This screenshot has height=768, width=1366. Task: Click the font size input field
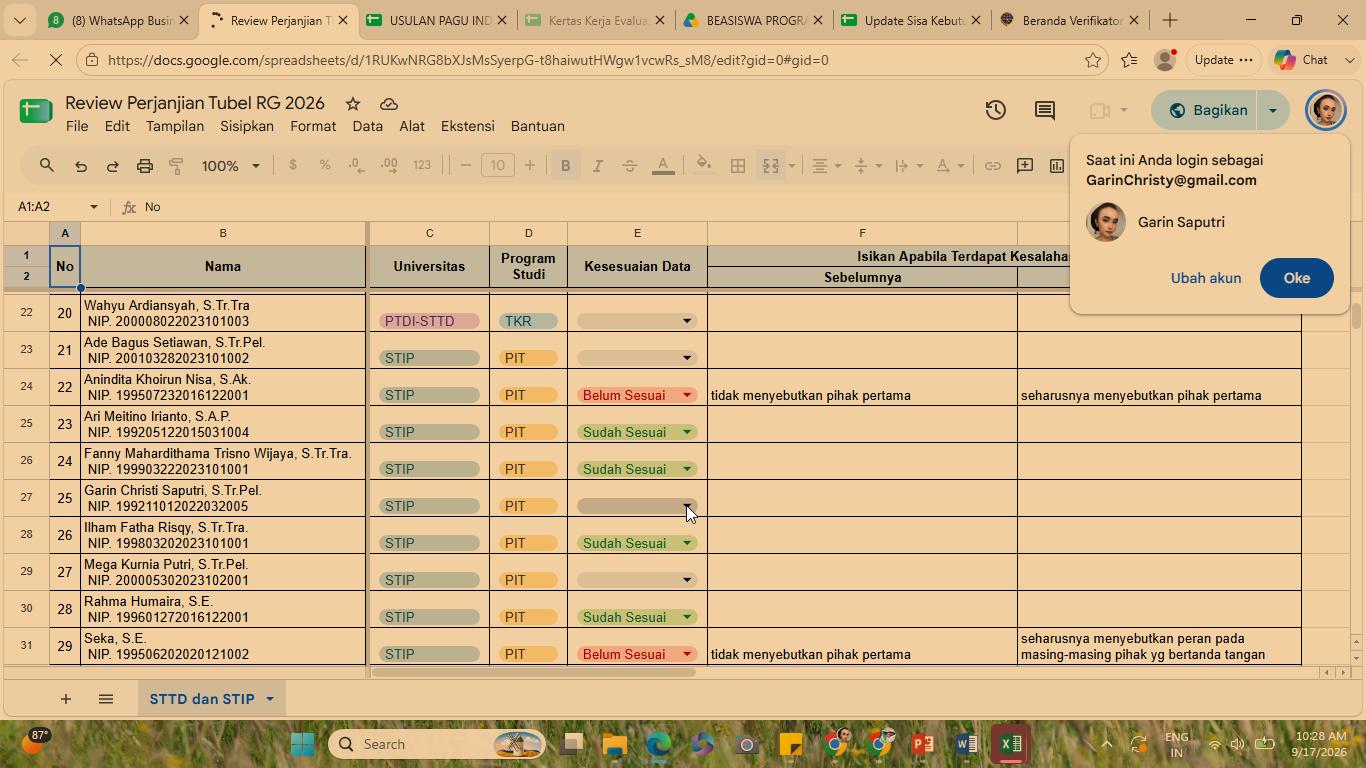[497, 166]
